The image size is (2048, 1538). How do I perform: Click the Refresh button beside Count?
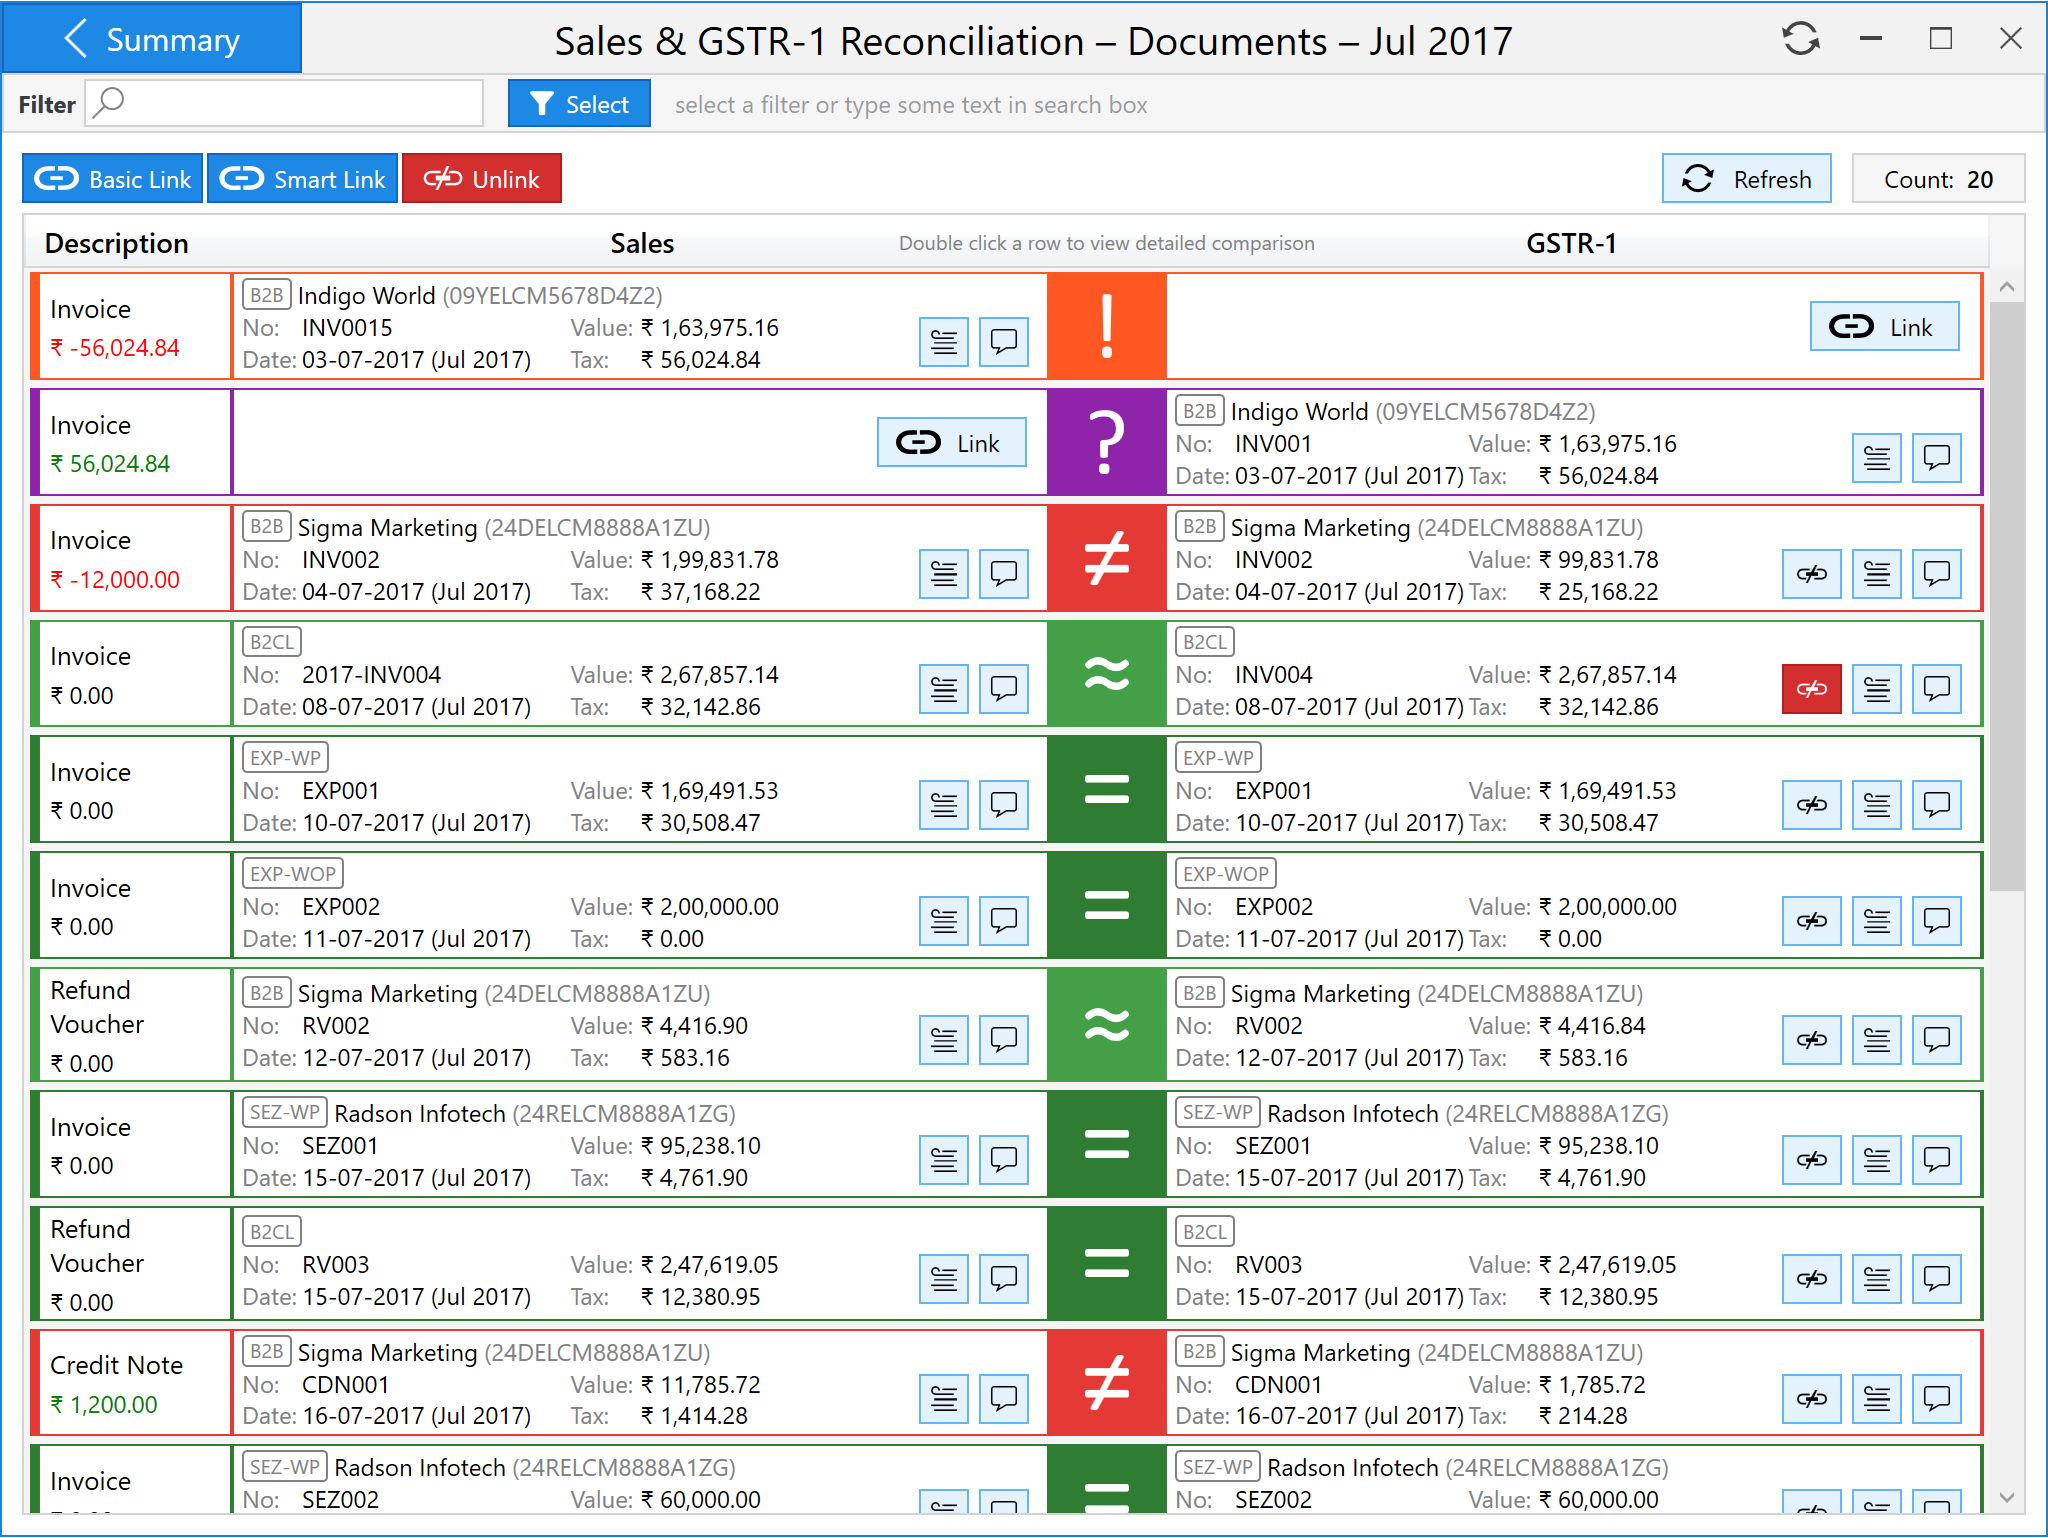[x=1746, y=179]
